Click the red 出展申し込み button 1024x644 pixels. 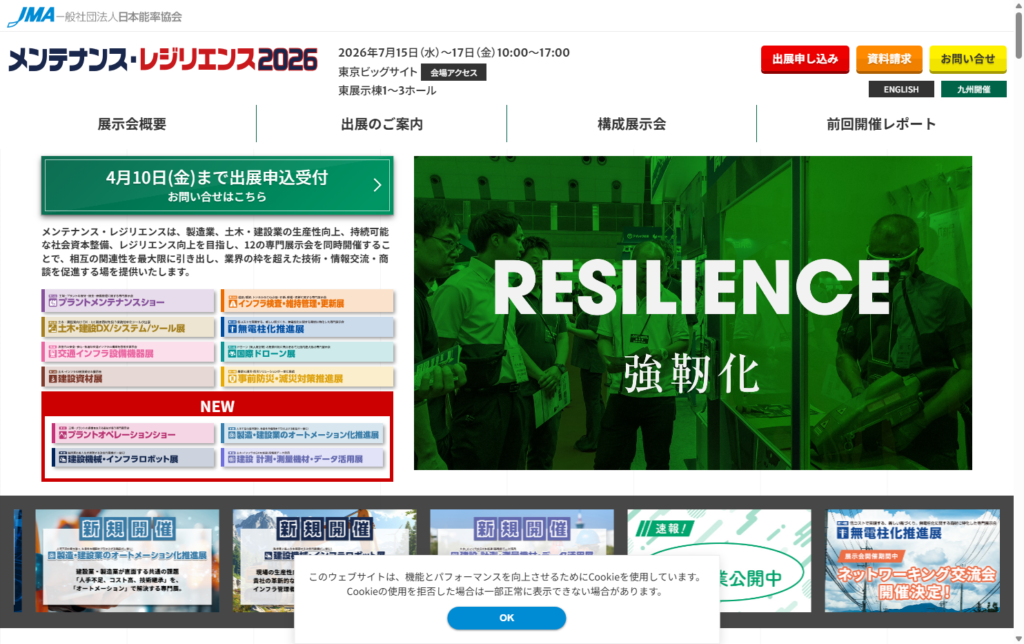[805, 59]
